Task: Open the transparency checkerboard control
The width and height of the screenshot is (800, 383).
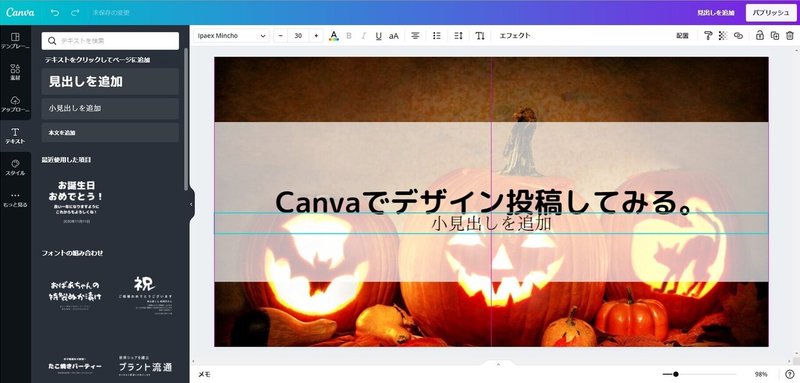Action: click(x=723, y=36)
